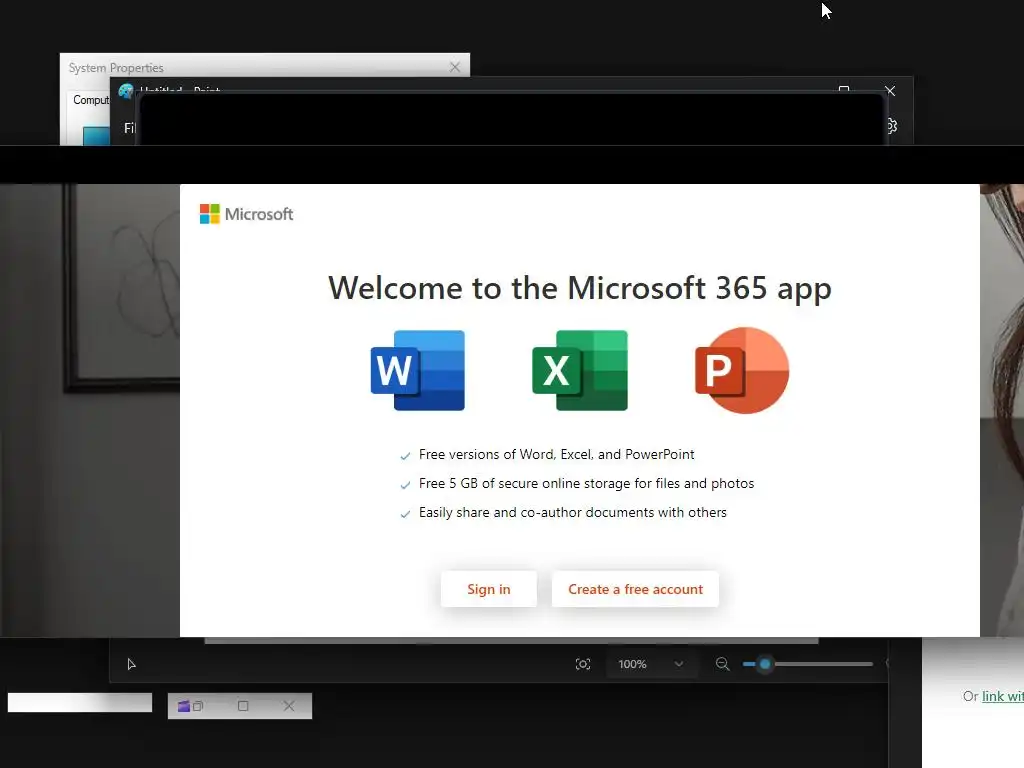1024x768 pixels.
Task: Click the restore icon in the small bottom window
Action: pyautogui.click(x=198, y=706)
